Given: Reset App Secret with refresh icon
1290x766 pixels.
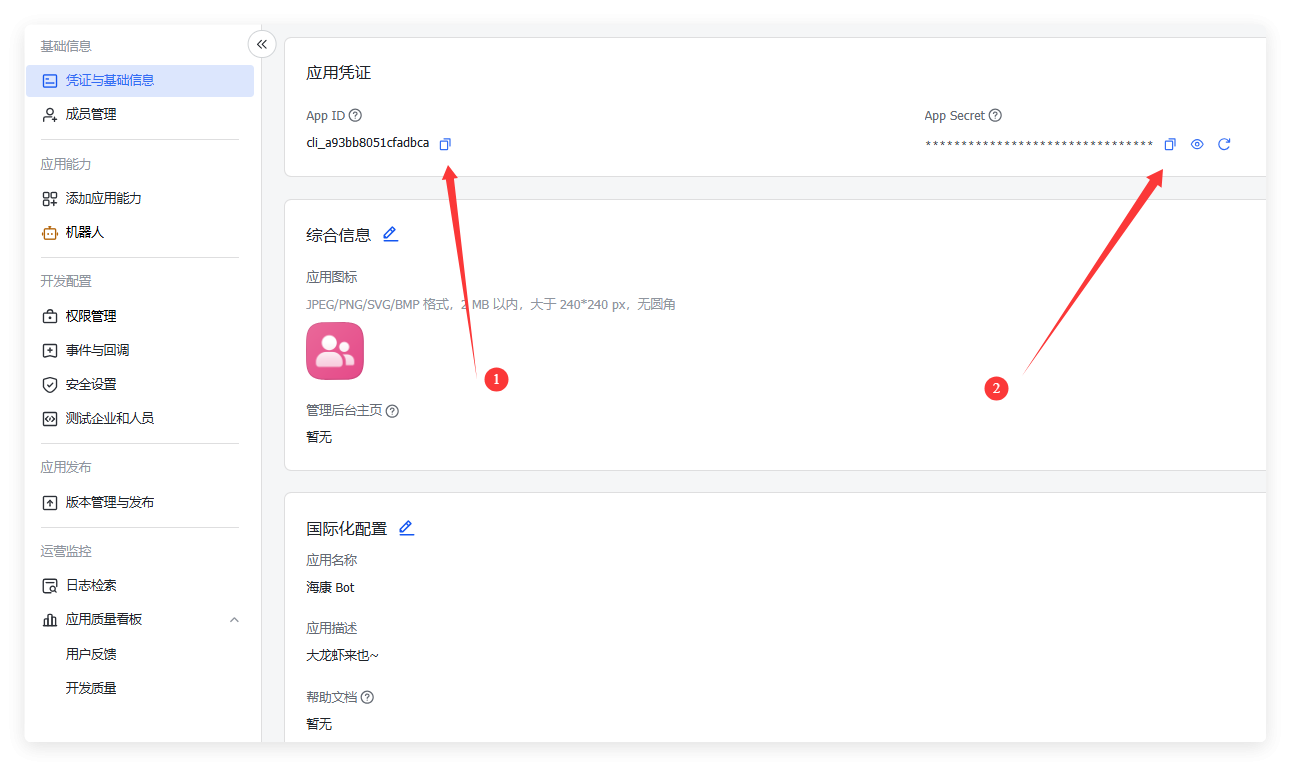Looking at the screenshot, I should [1224, 145].
